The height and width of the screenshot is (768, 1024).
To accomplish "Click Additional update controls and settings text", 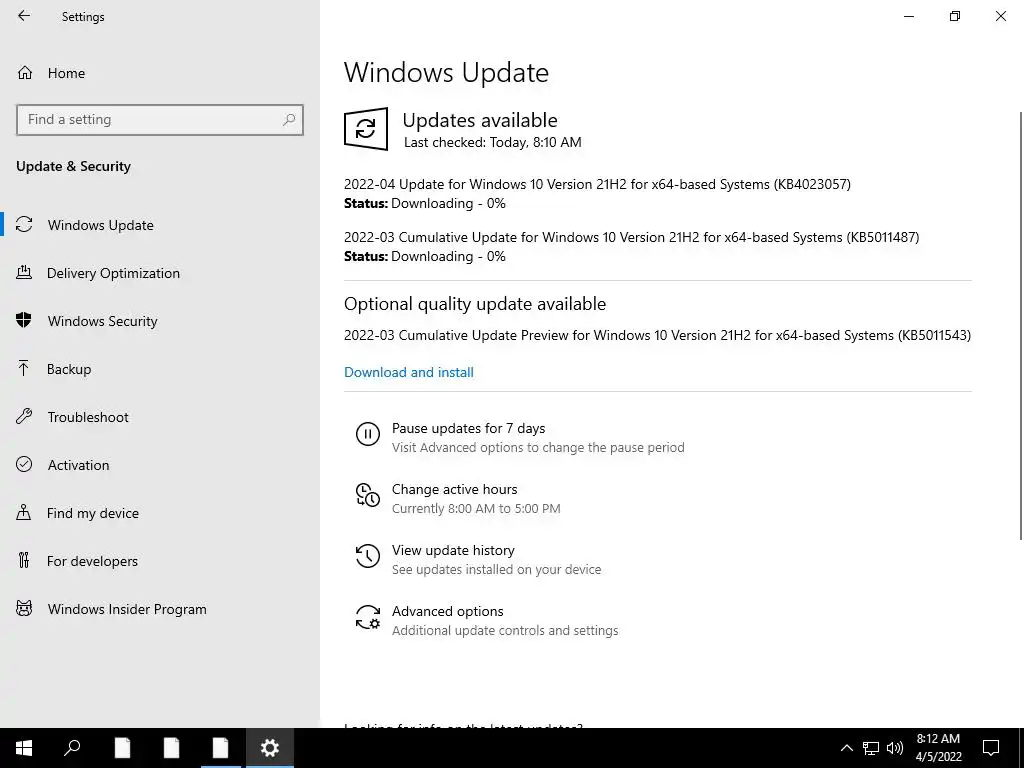I will 505,631.
